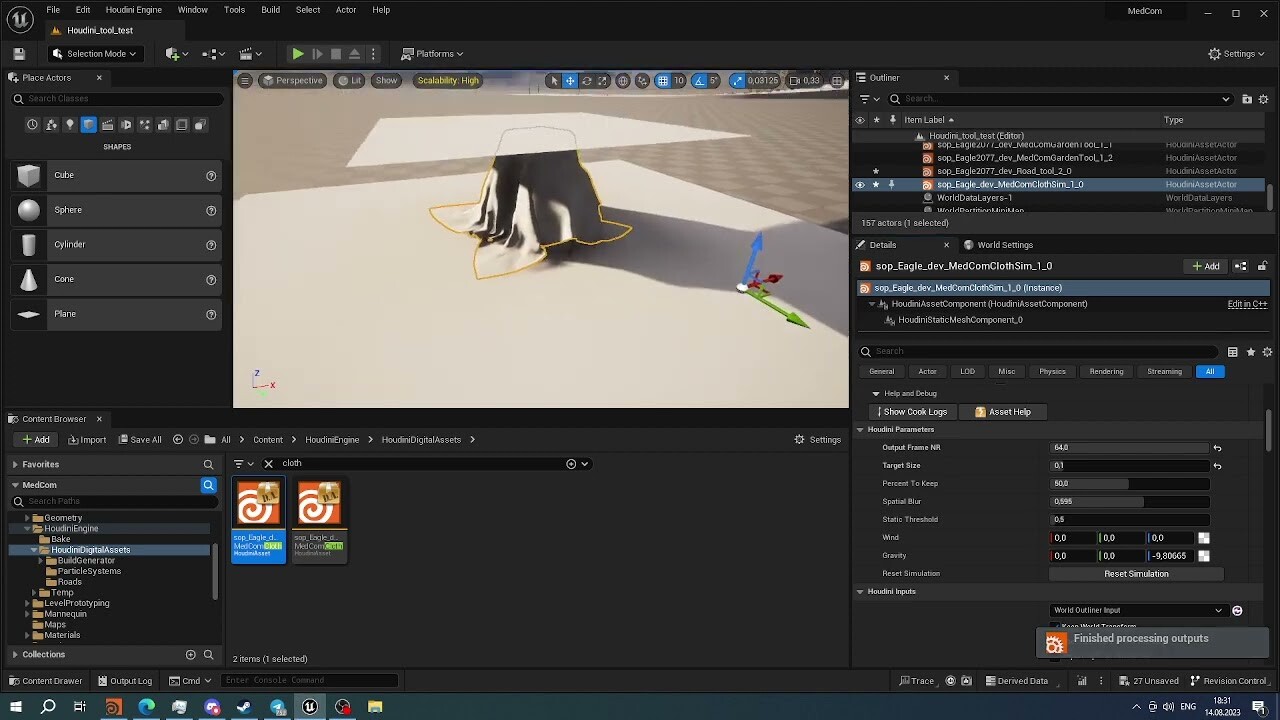Click the Lights category bulb icon

click(69, 125)
